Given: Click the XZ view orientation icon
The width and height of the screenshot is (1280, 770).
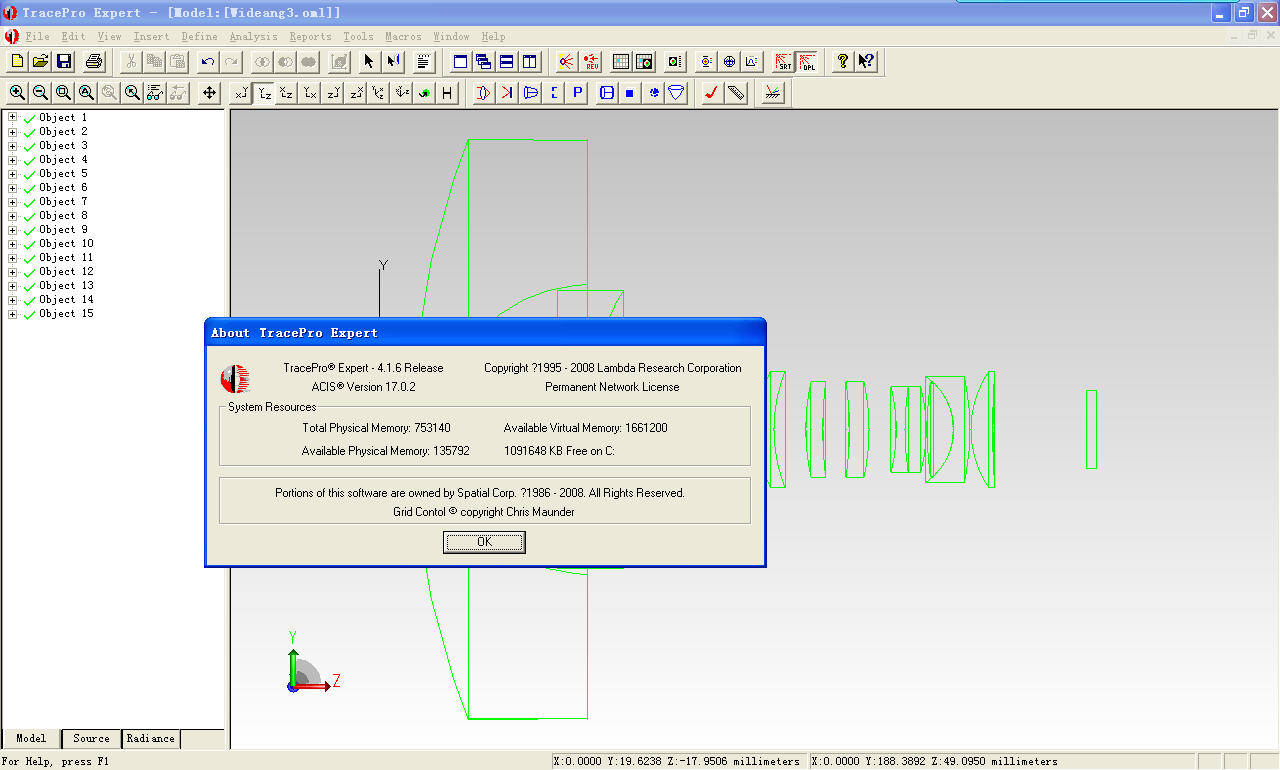Looking at the screenshot, I should 287,92.
